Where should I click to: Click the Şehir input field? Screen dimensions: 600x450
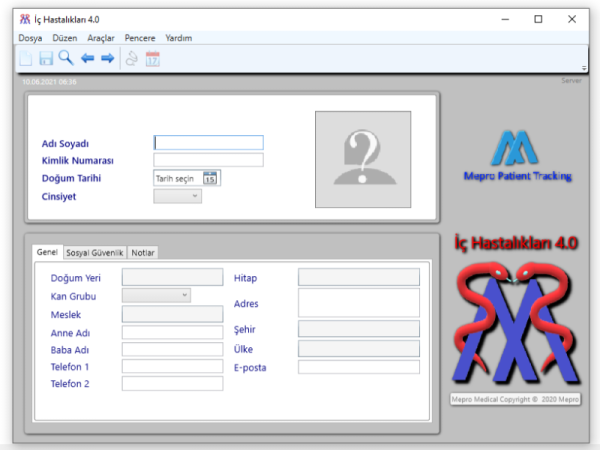coord(359,329)
